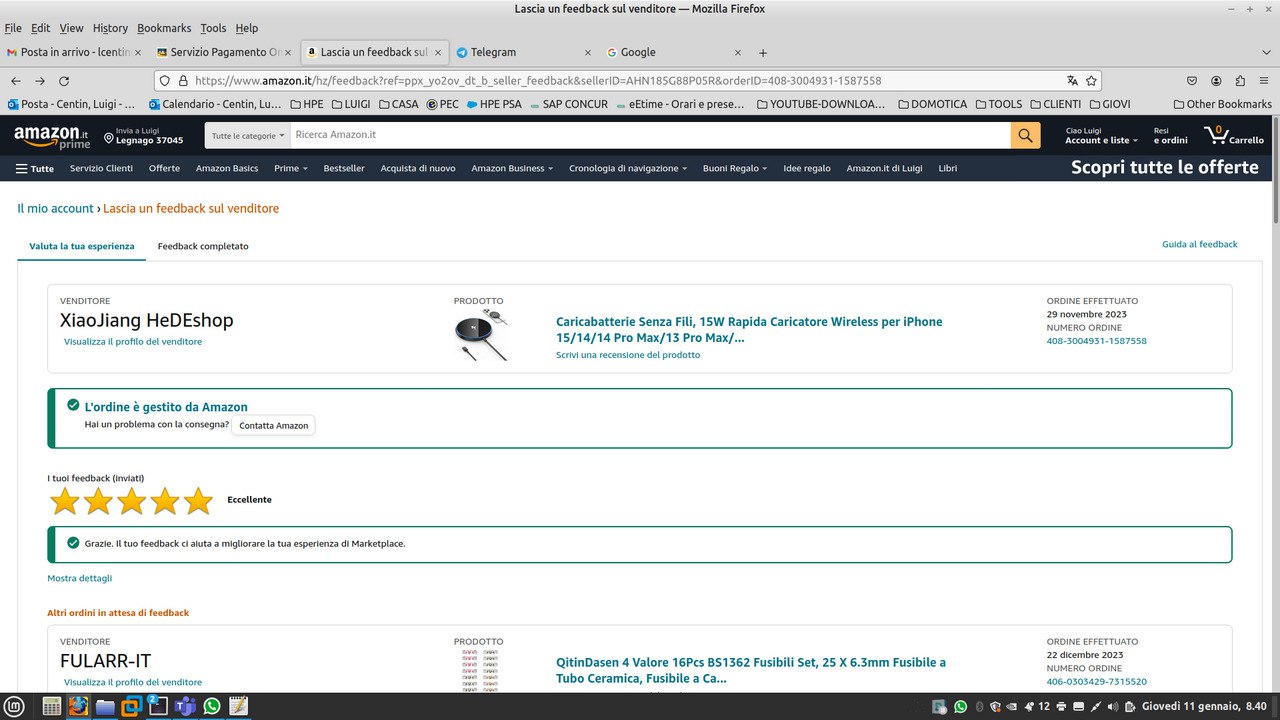Click the Amazon.it Prime logo
Viewport: 1280px width, 720px height.
(x=51, y=136)
